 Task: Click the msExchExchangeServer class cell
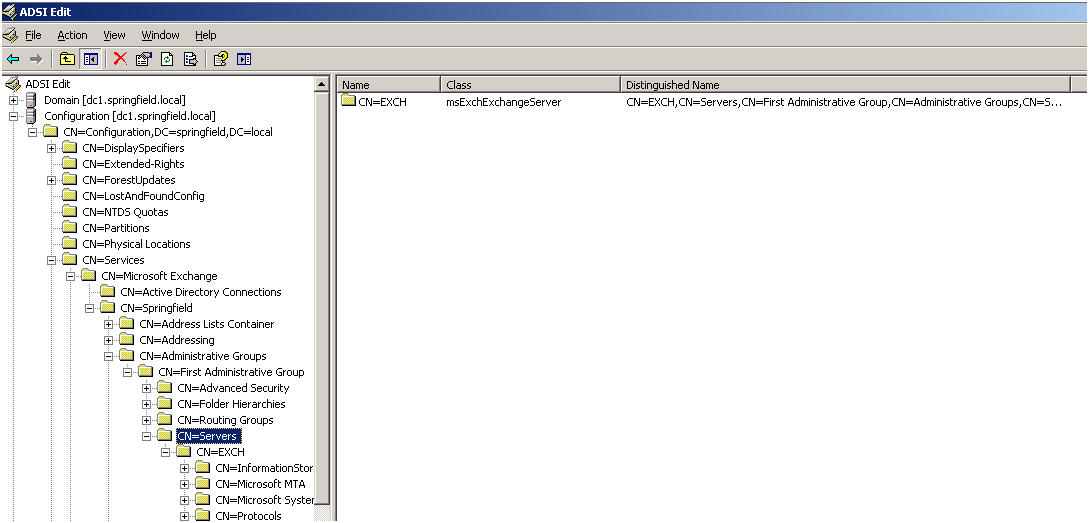(x=504, y=102)
